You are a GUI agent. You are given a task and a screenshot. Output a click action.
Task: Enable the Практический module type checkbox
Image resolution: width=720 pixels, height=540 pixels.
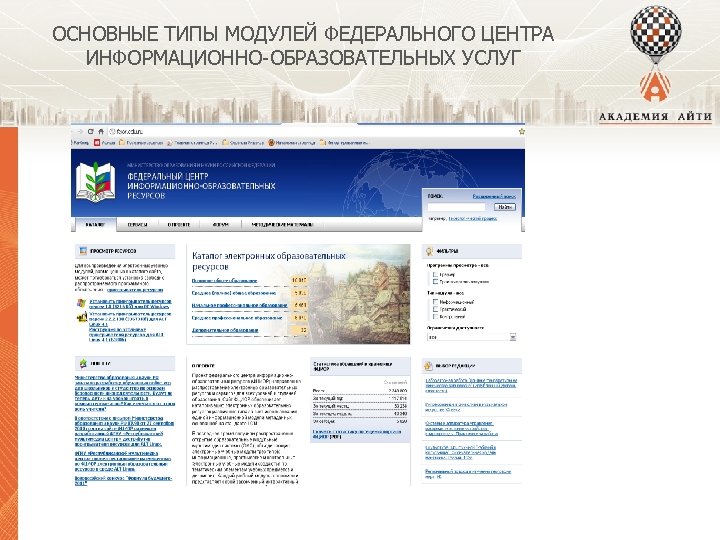(x=435, y=309)
